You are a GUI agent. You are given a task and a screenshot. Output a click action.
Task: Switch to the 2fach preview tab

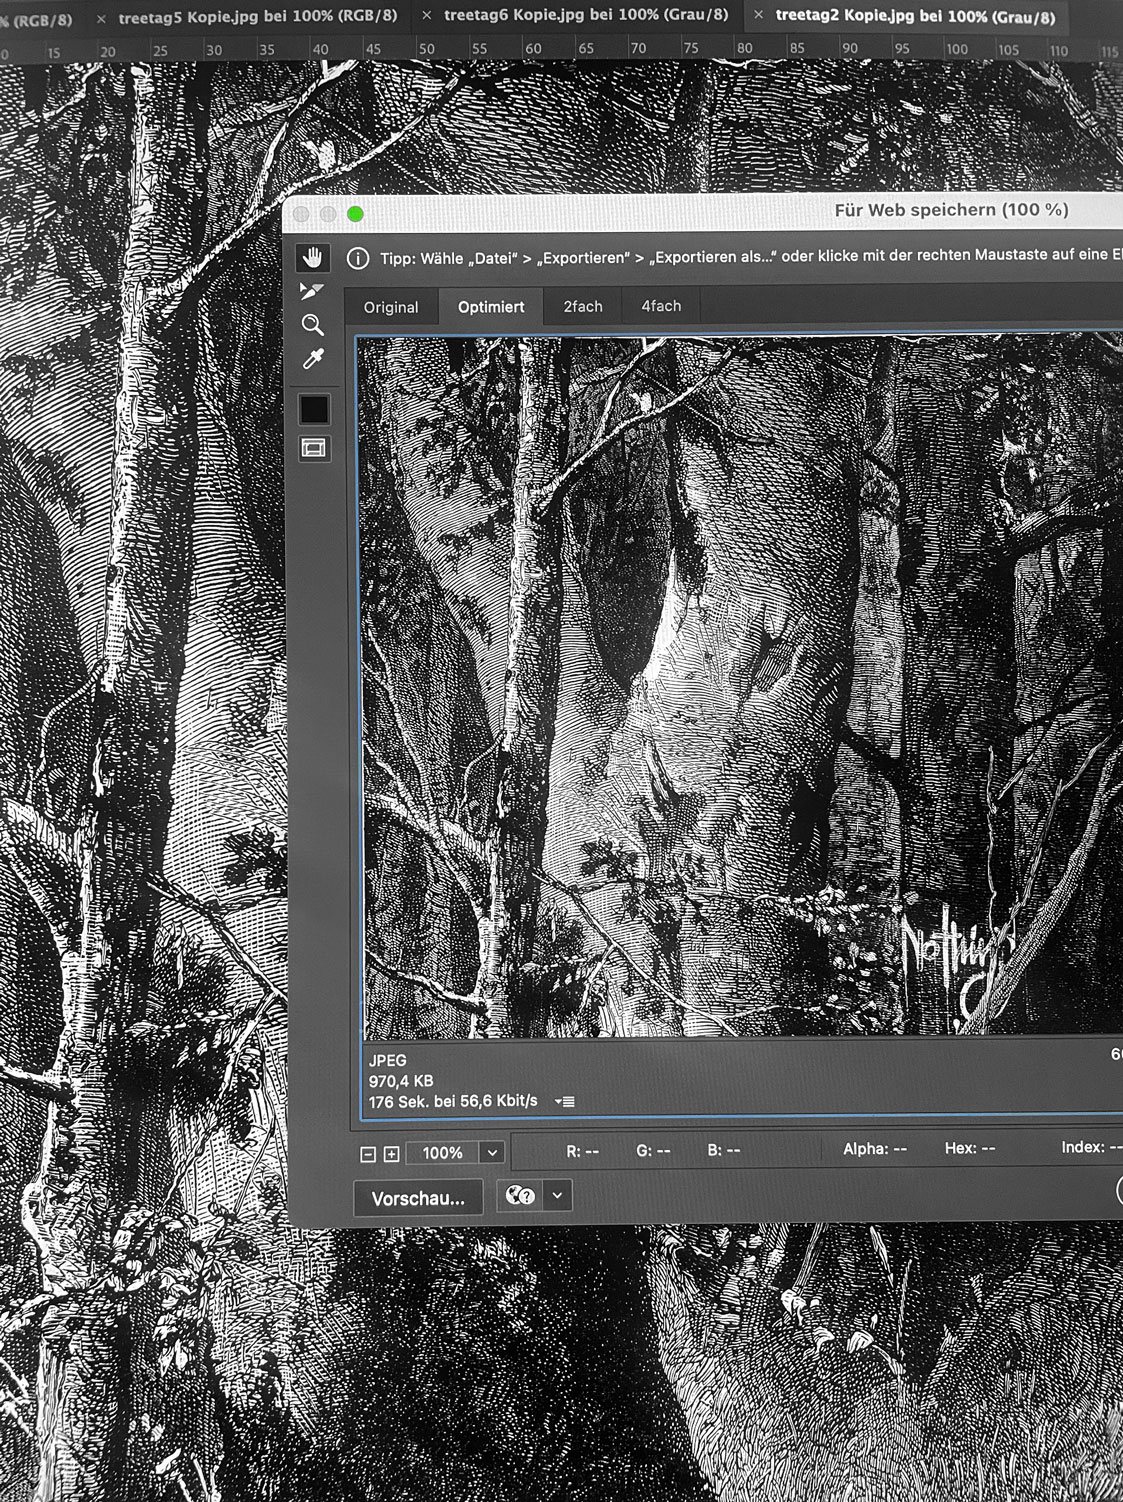(x=582, y=307)
